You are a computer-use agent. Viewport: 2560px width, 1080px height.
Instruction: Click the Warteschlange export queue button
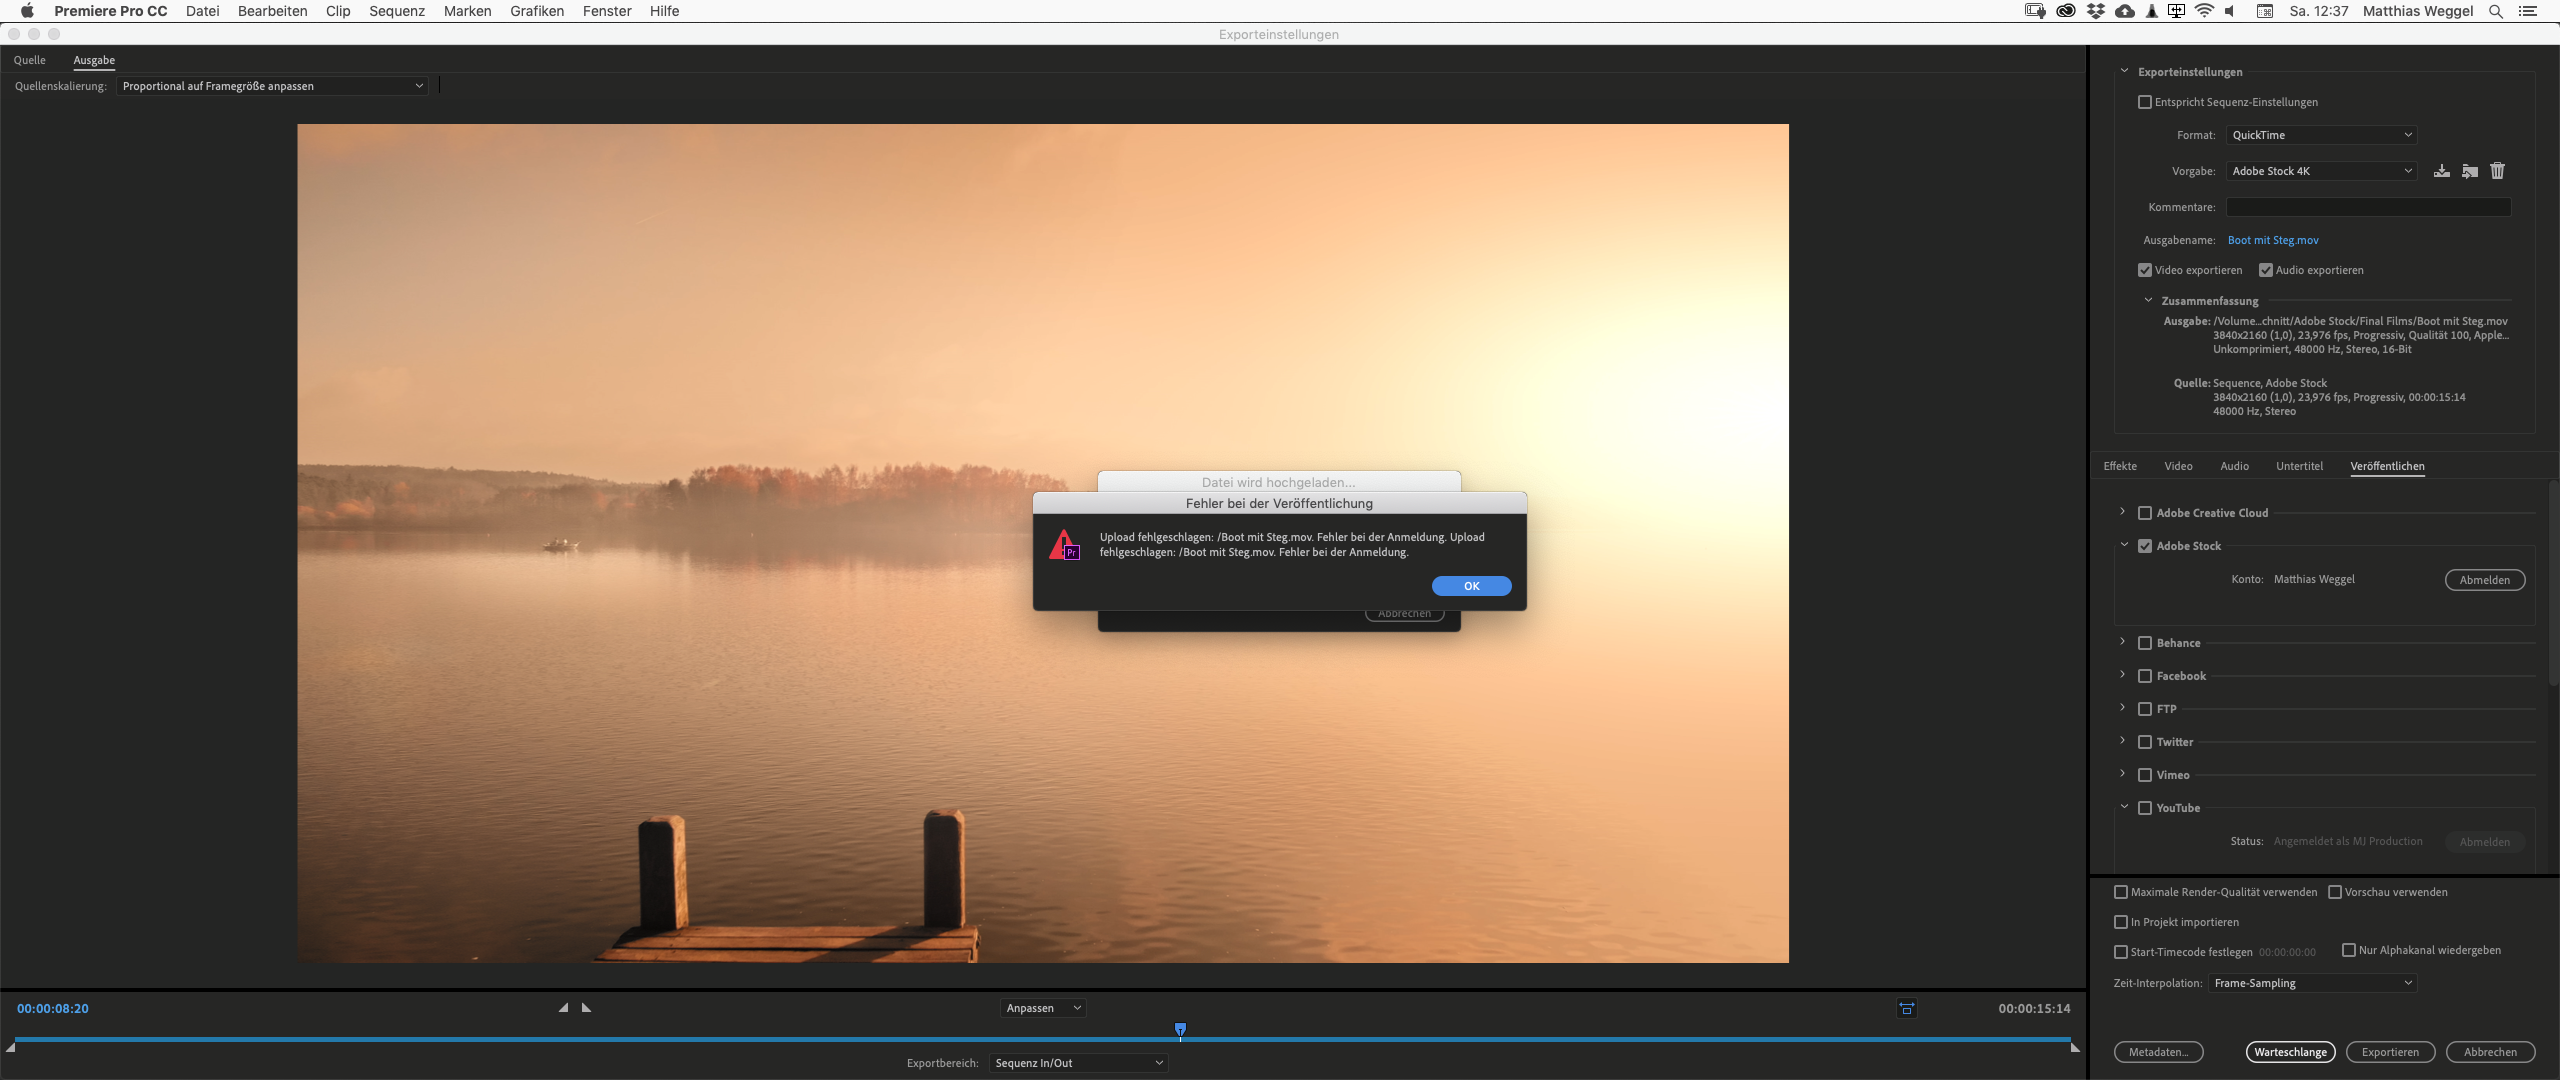pyautogui.click(x=2289, y=1051)
